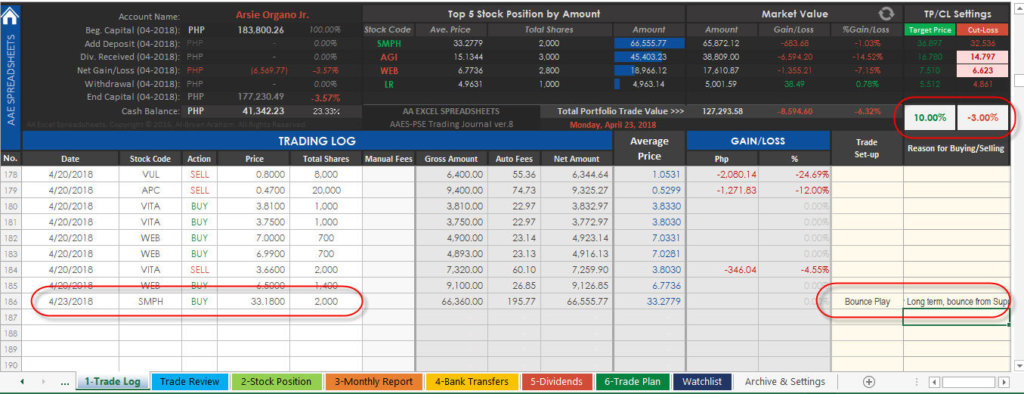Viewport: 1024px width, 394px height.
Task: Select row header 186
Action: pos(10,302)
